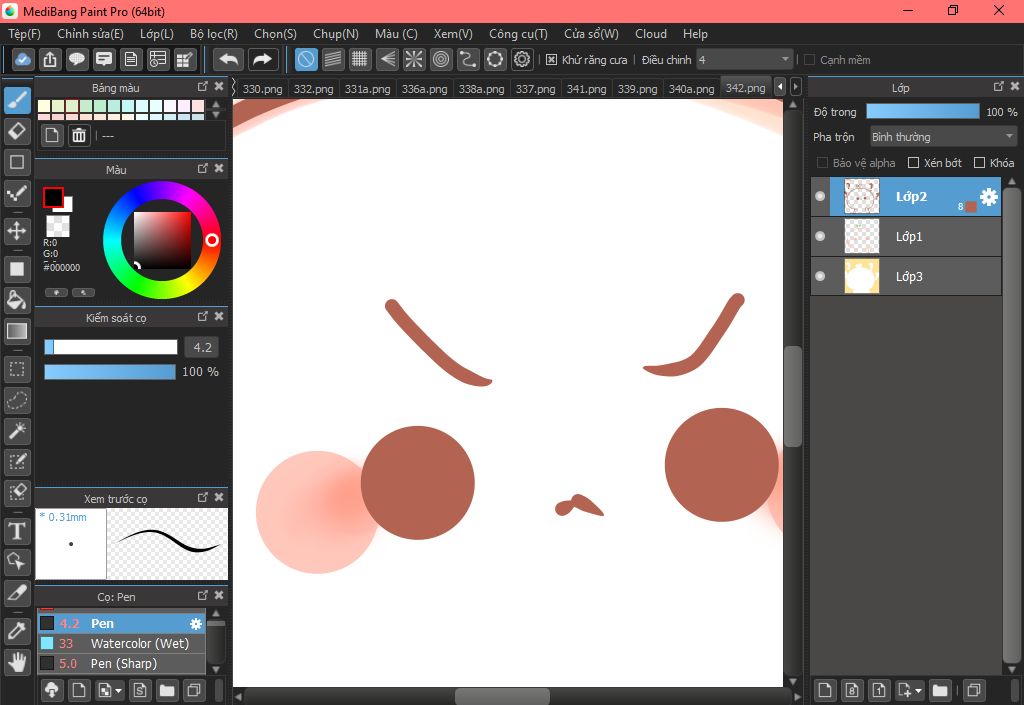Open the Cloud menu
The width and height of the screenshot is (1024, 705).
click(x=650, y=34)
